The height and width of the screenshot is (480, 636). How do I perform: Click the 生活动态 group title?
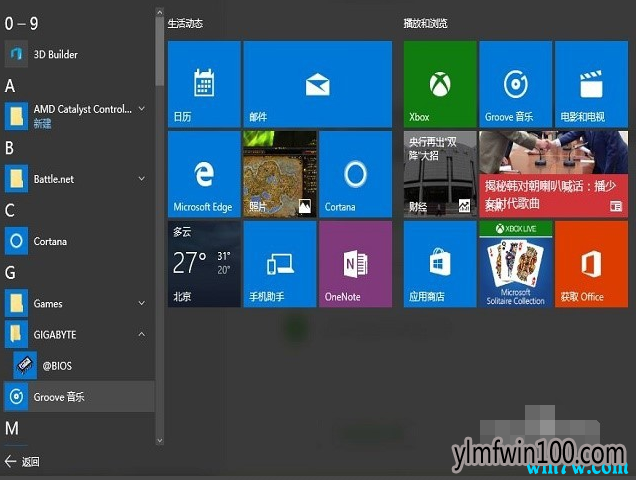185,24
